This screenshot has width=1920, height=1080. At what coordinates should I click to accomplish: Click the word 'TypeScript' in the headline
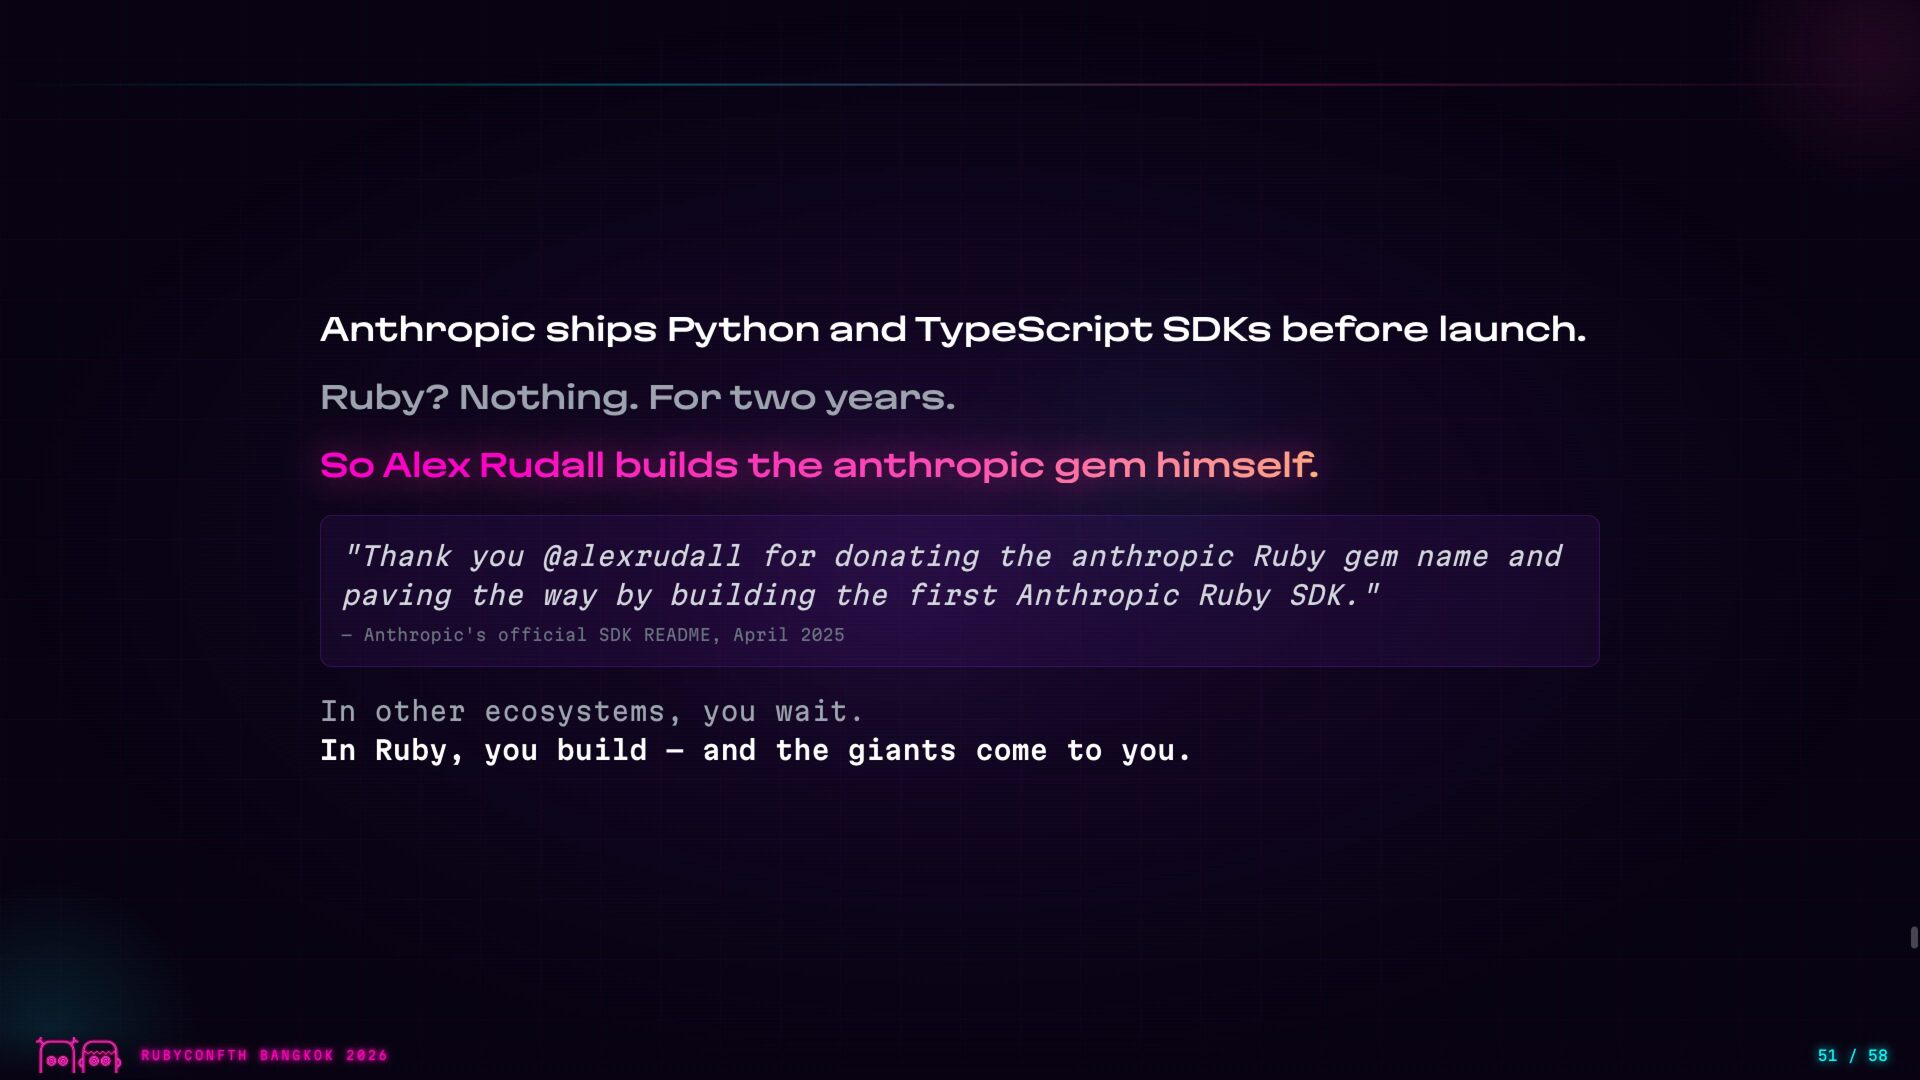tap(1033, 329)
